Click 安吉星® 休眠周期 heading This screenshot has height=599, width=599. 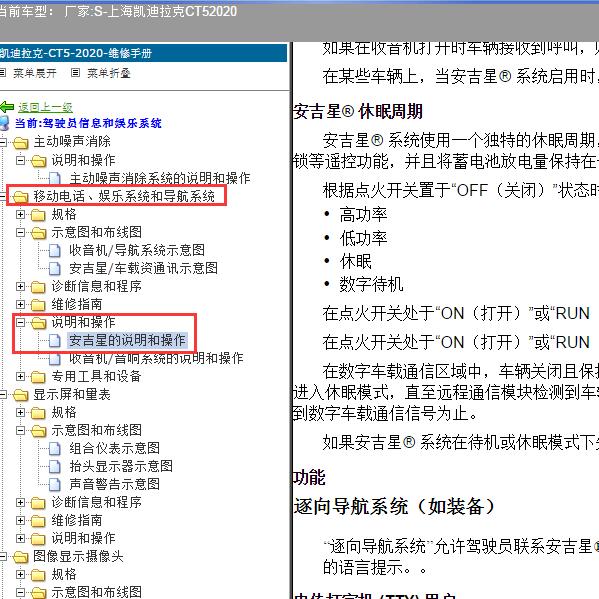[358, 112]
